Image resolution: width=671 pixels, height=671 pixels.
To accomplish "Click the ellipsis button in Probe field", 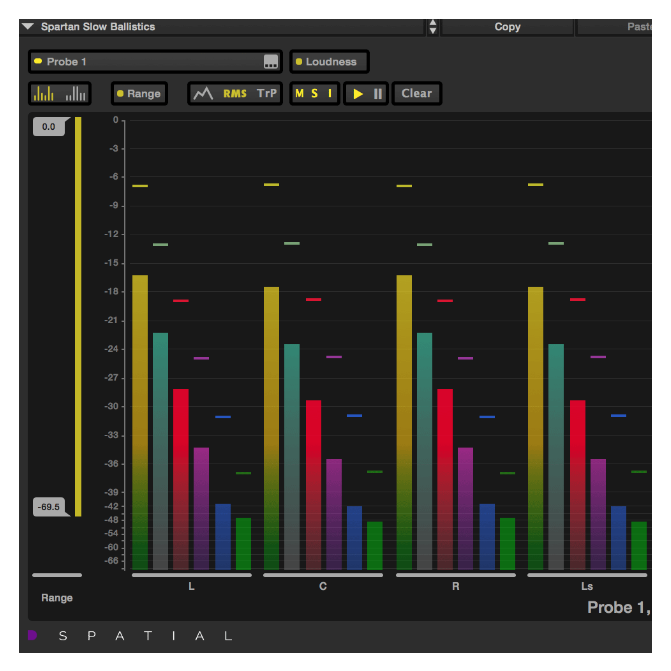I will pyautogui.click(x=271, y=62).
